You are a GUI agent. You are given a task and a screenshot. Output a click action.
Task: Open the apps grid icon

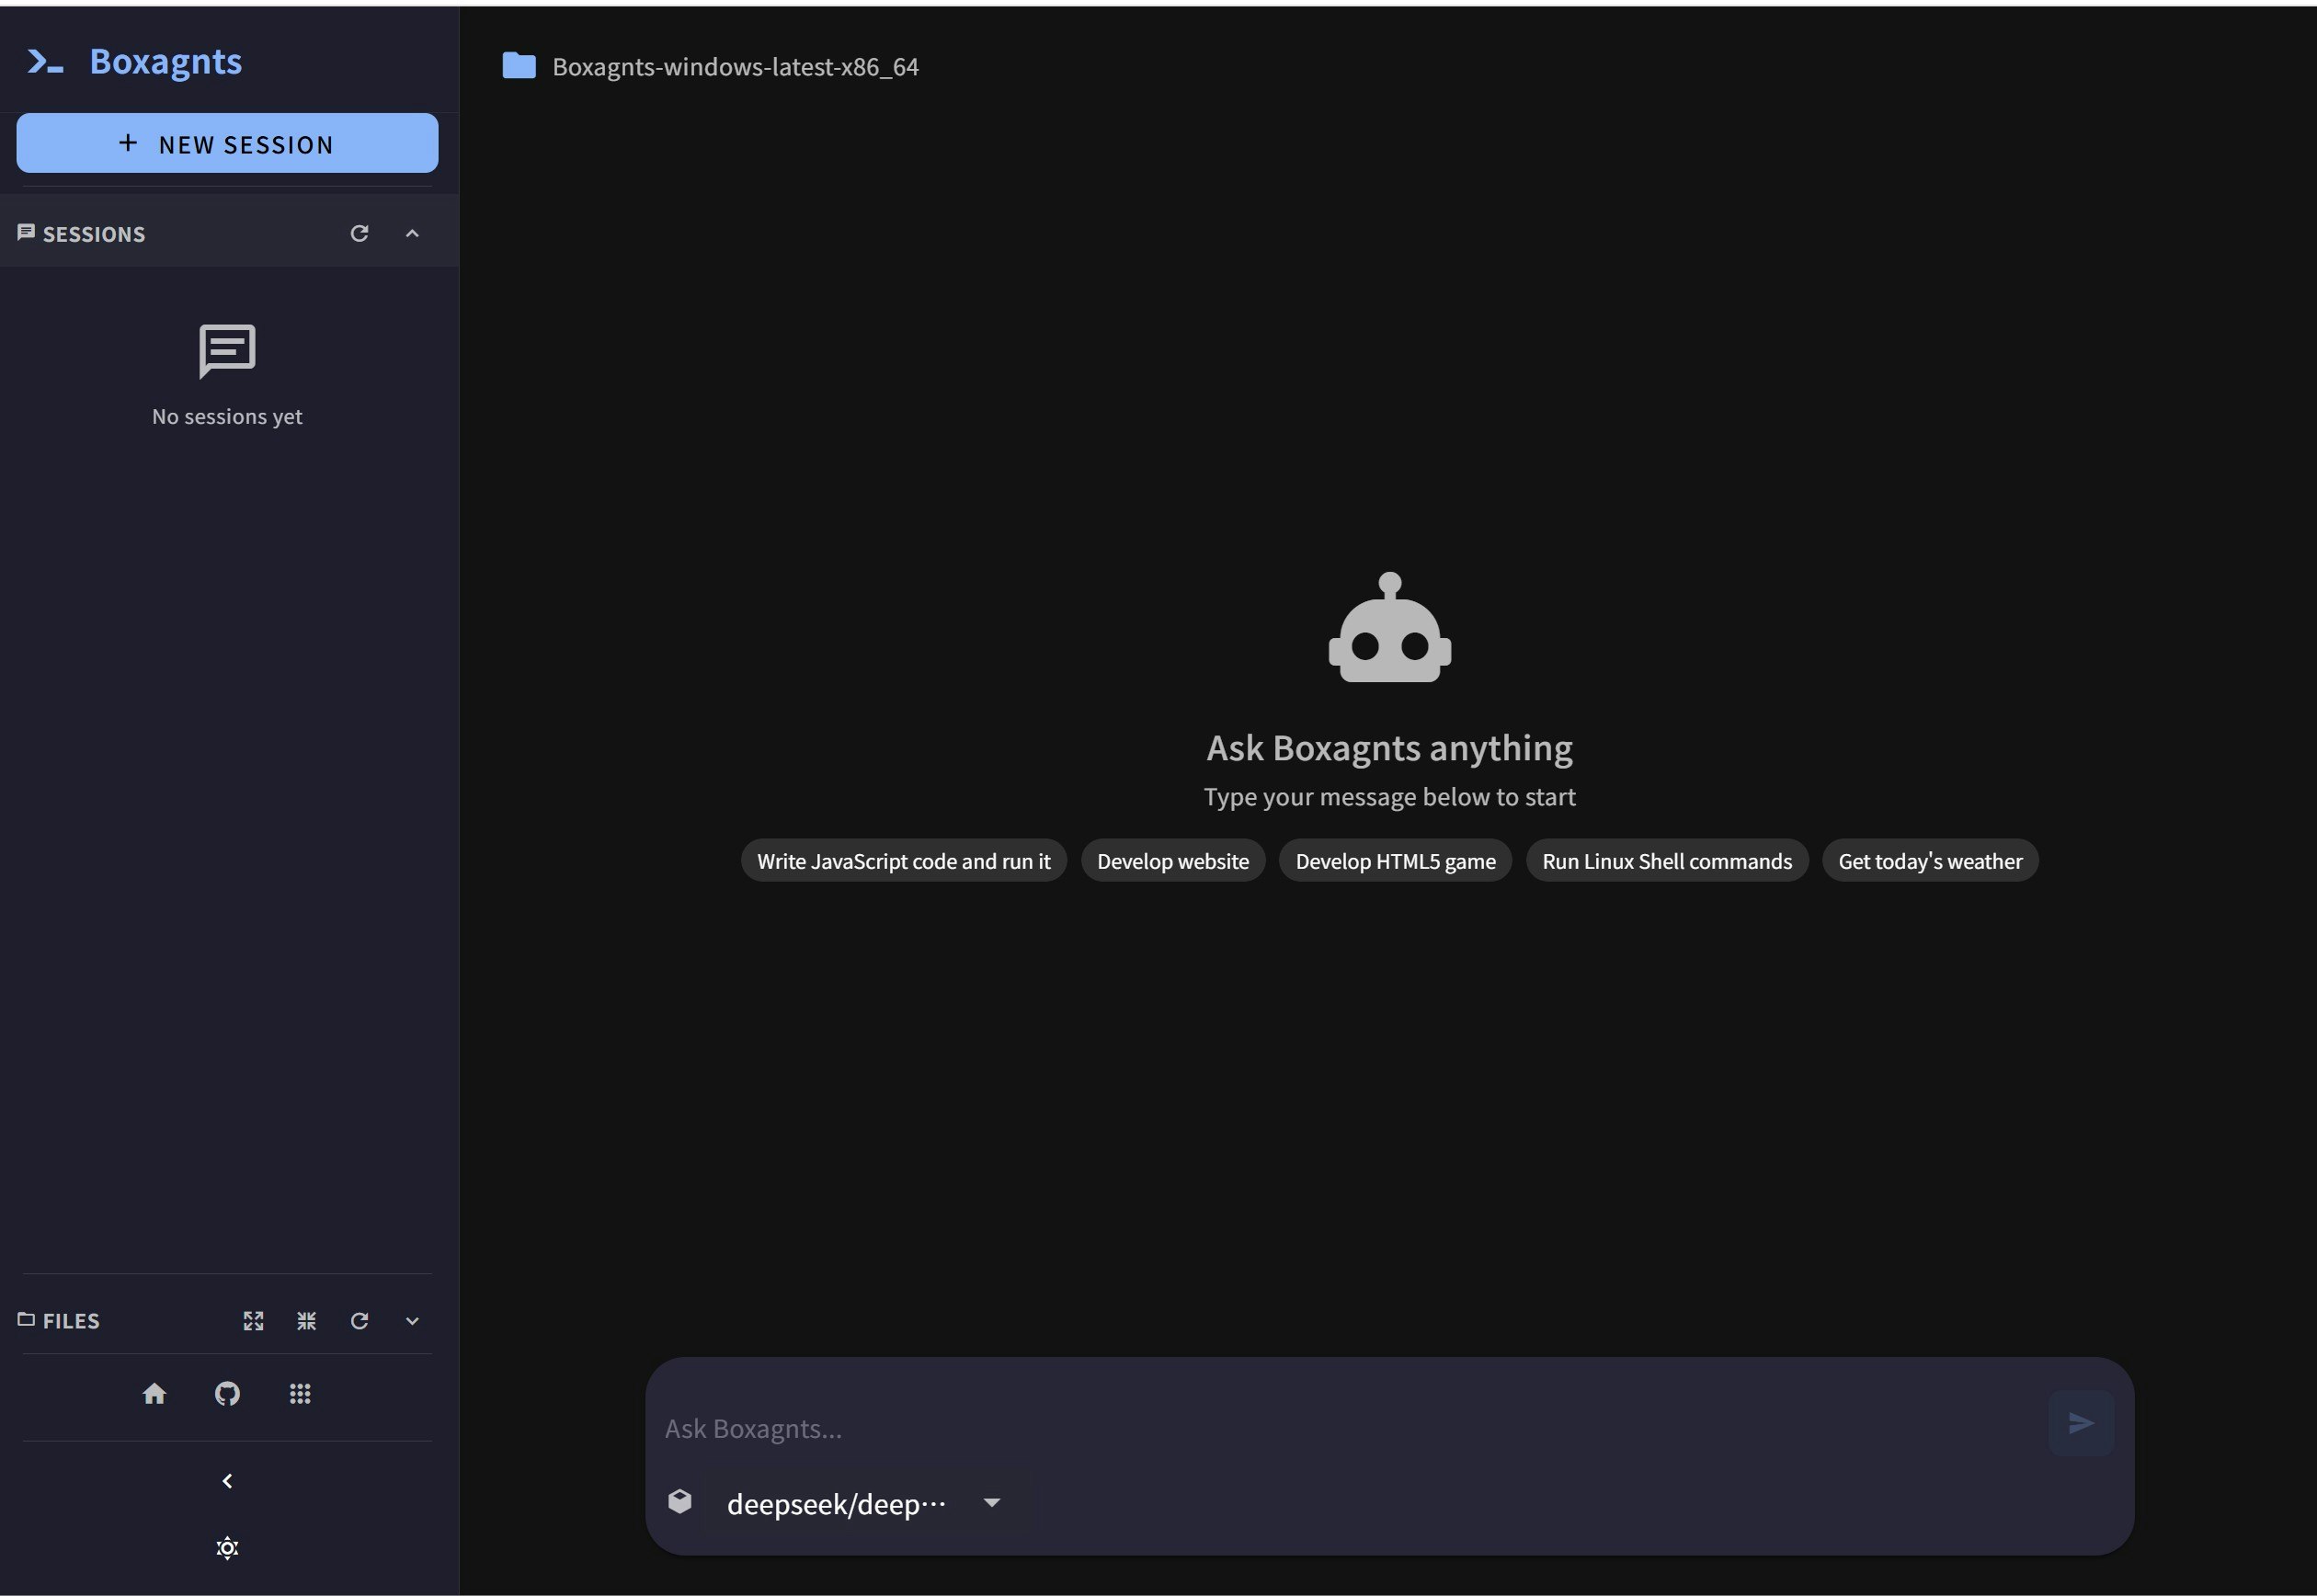click(300, 1394)
